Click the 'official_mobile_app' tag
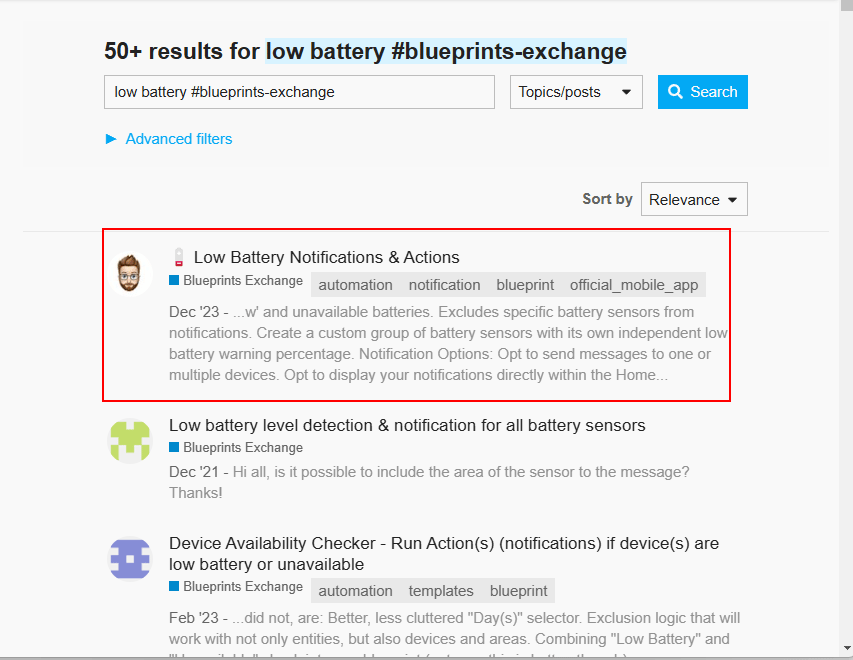Image resolution: width=853 pixels, height=660 pixels. (x=634, y=285)
